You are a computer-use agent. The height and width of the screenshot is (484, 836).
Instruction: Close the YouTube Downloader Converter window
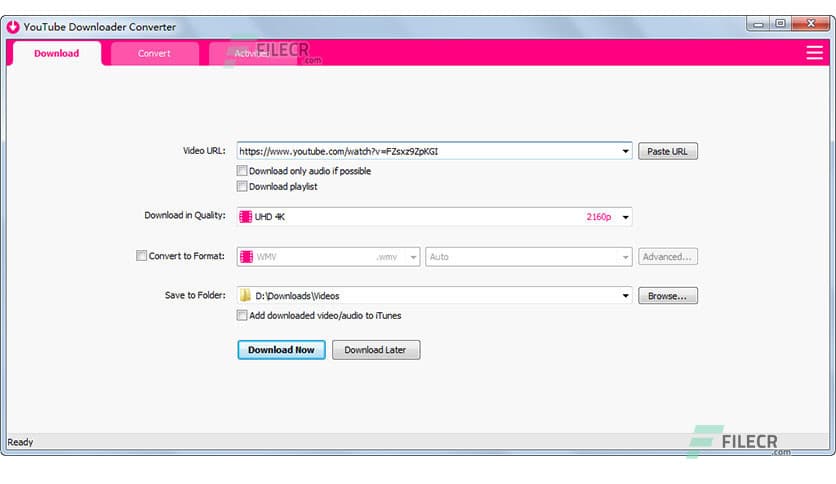click(811, 24)
